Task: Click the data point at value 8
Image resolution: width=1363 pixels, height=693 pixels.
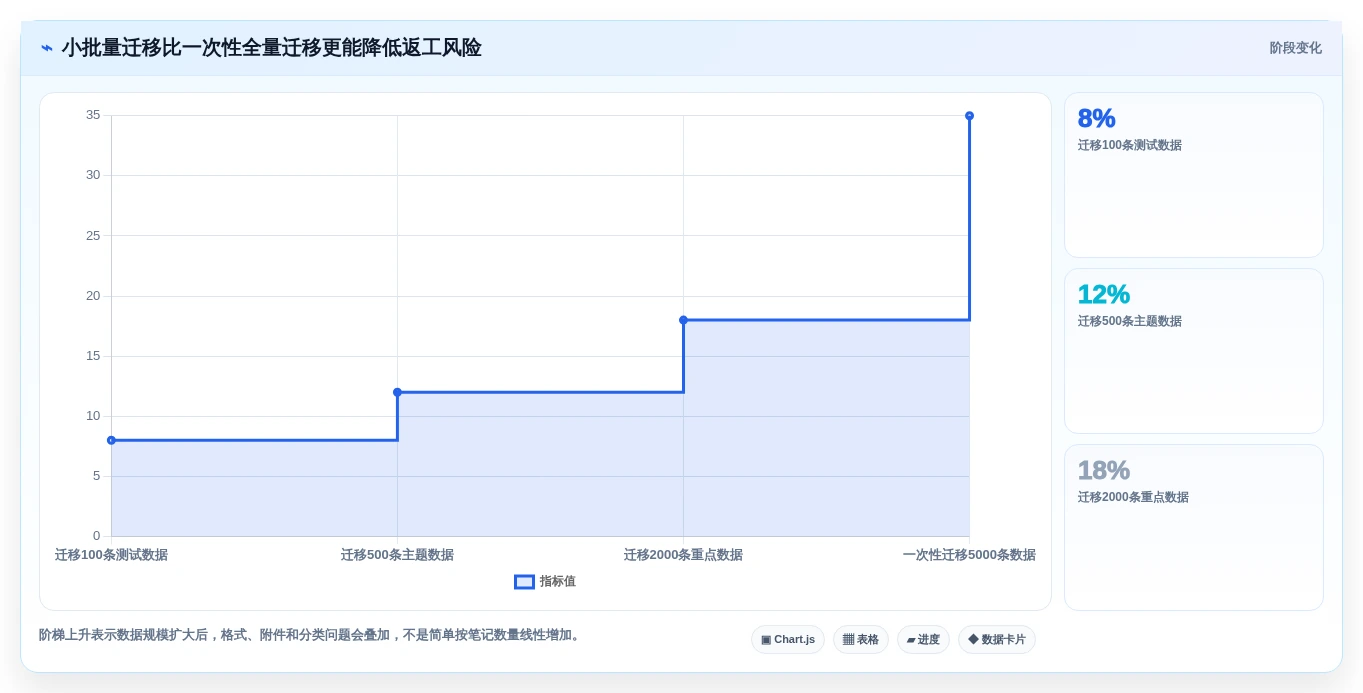Action: [x=111, y=440]
